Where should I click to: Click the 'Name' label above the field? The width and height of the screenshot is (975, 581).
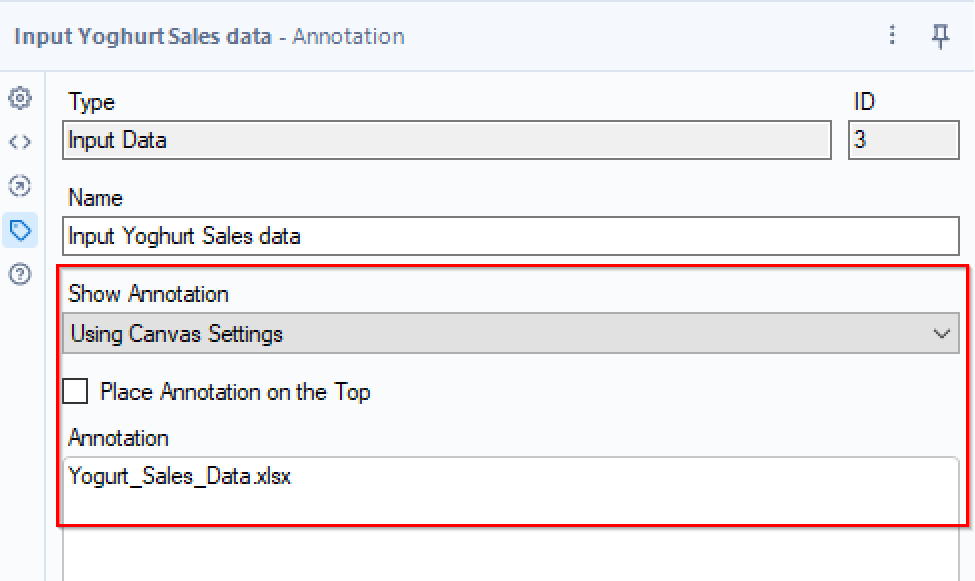pyautogui.click(x=95, y=198)
